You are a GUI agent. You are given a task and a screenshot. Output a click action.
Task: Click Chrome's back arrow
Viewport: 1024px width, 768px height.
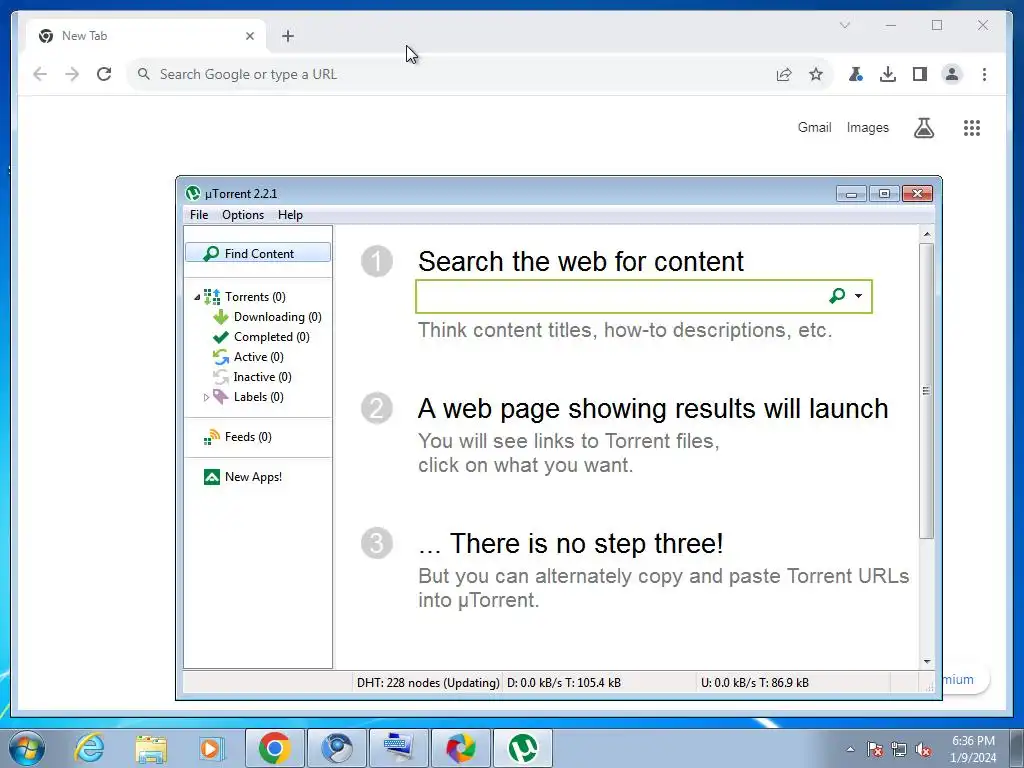[x=40, y=74]
